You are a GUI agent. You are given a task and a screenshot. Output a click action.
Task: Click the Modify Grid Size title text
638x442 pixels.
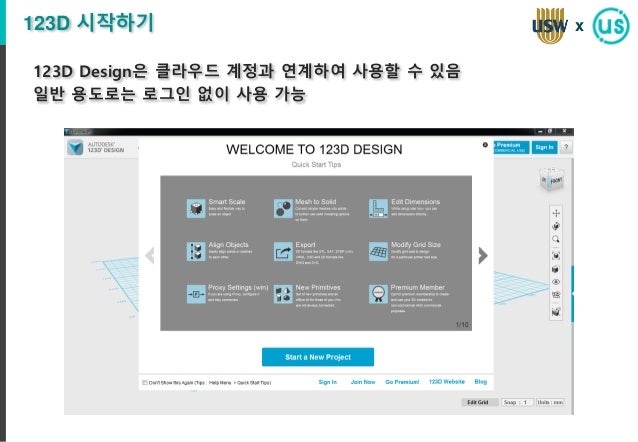(416, 245)
